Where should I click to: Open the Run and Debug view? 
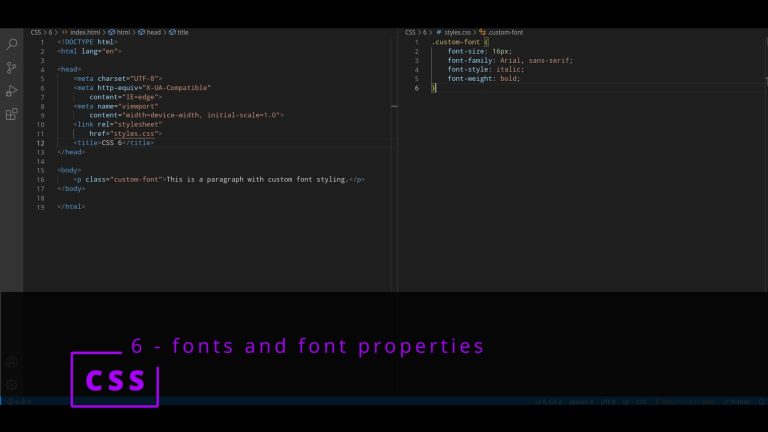tap(12, 91)
